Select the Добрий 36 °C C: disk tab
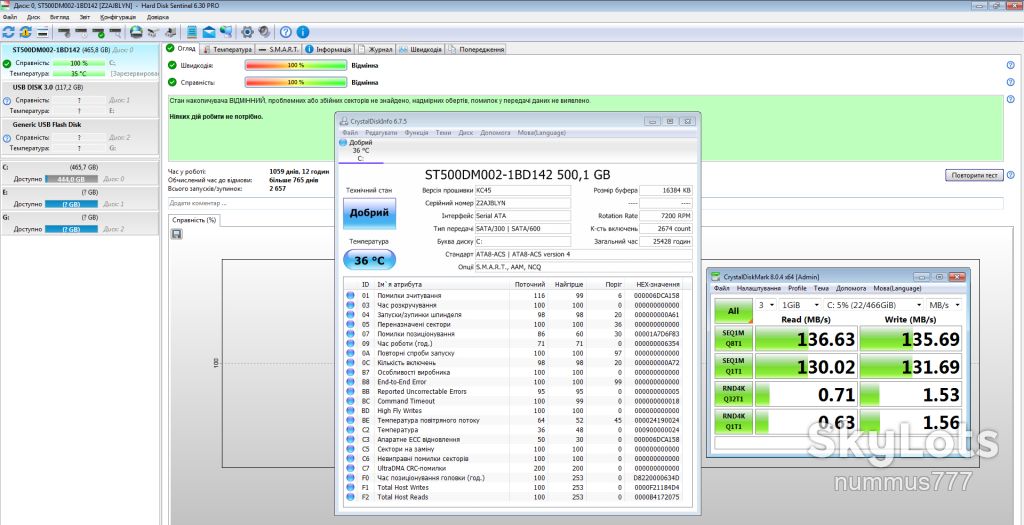Image resolution: width=1024 pixels, height=525 pixels. point(360,150)
